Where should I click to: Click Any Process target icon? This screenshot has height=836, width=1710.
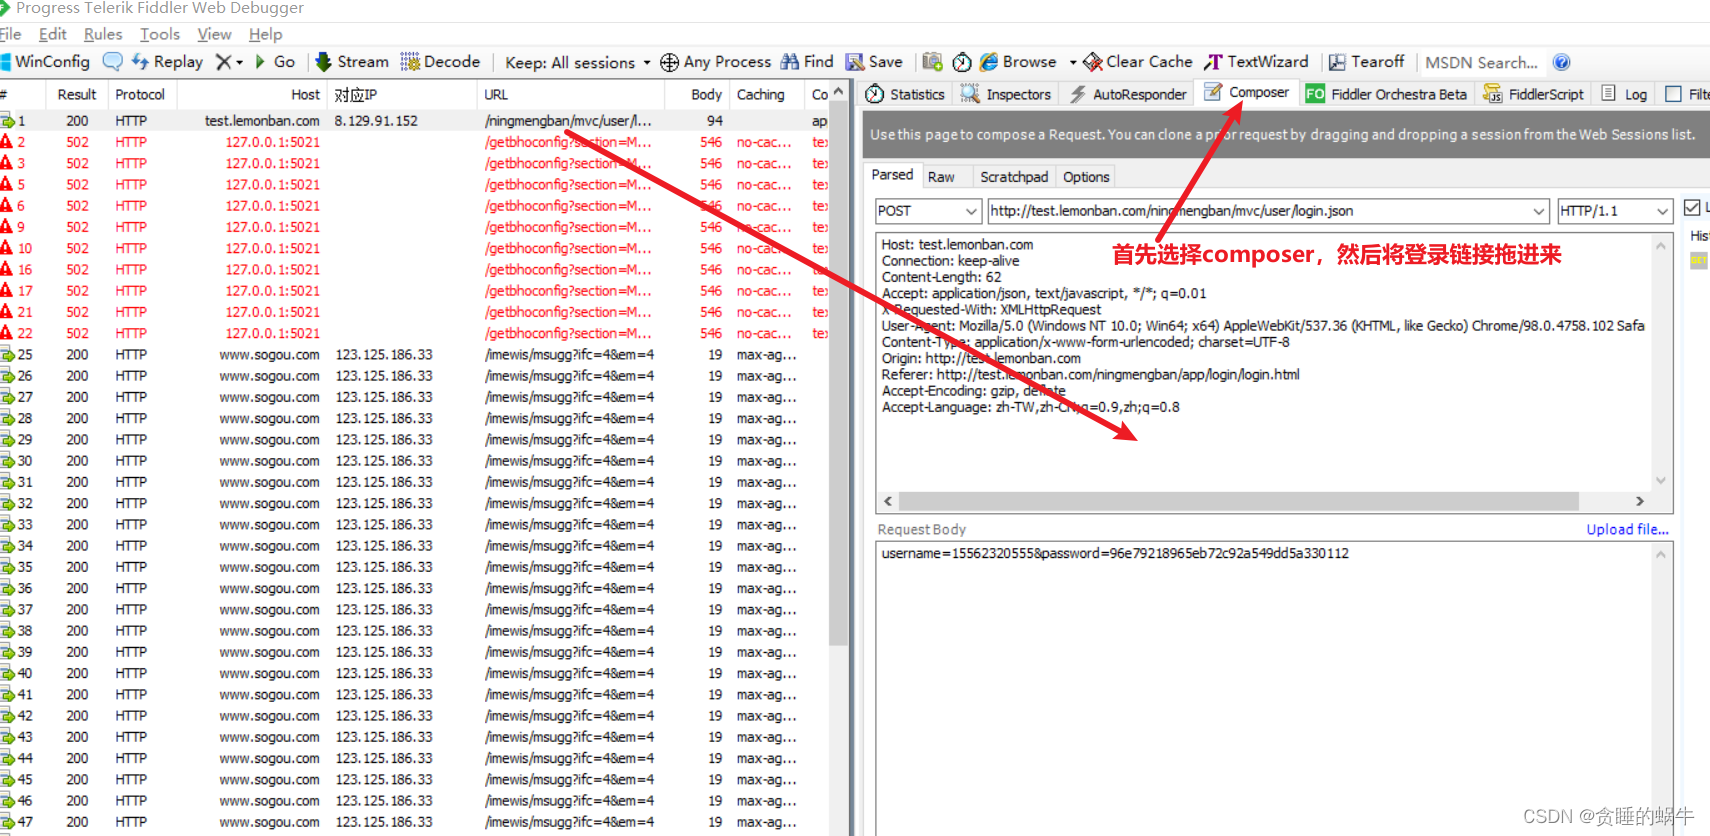coord(716,62)
